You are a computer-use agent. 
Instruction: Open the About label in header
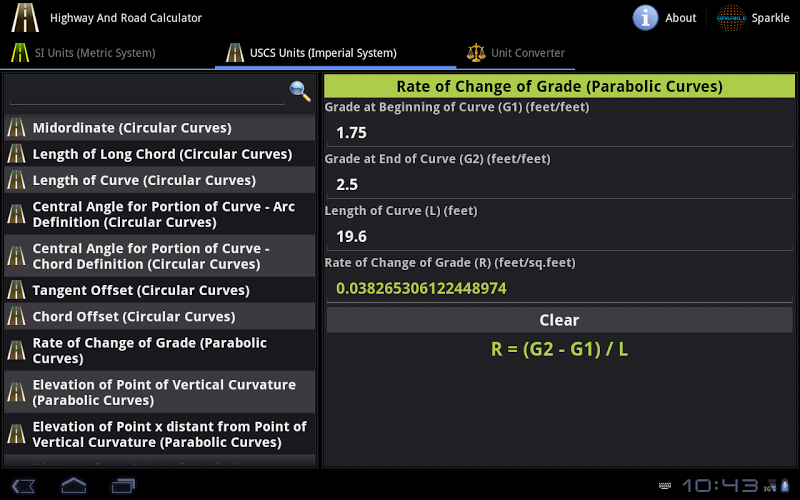[681, 18]
